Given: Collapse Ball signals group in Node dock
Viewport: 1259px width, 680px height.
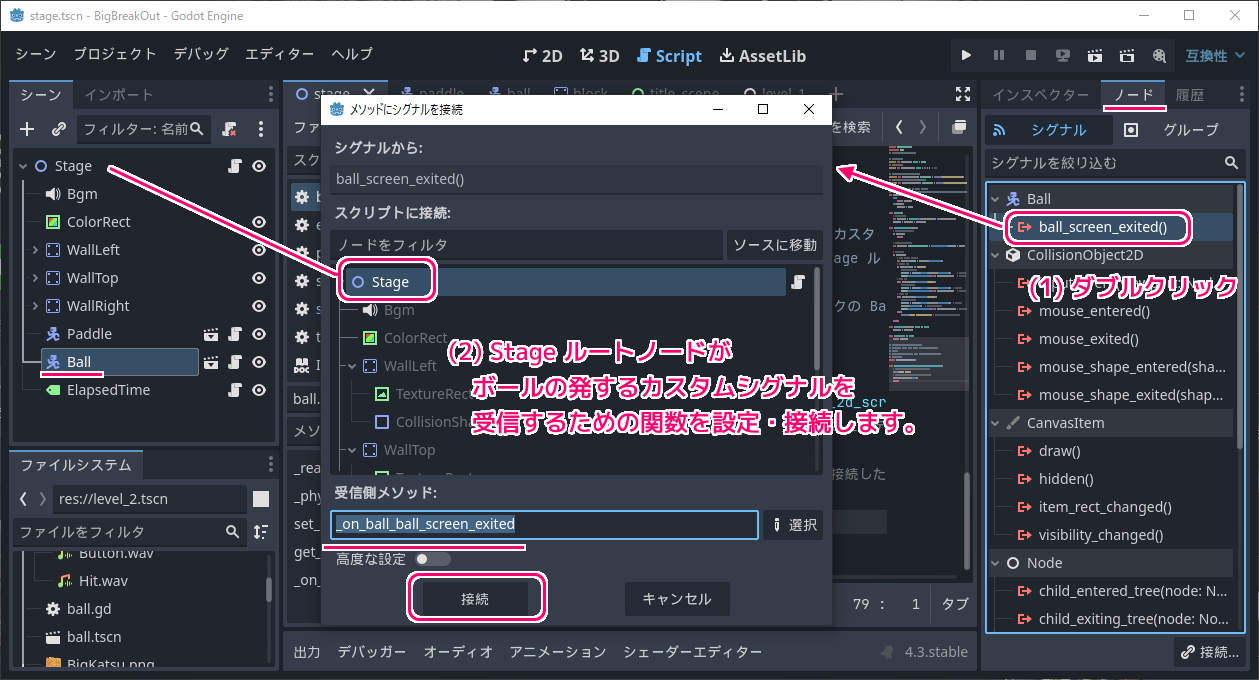Looking at the screenshot, I should click(x=995, y=199).
